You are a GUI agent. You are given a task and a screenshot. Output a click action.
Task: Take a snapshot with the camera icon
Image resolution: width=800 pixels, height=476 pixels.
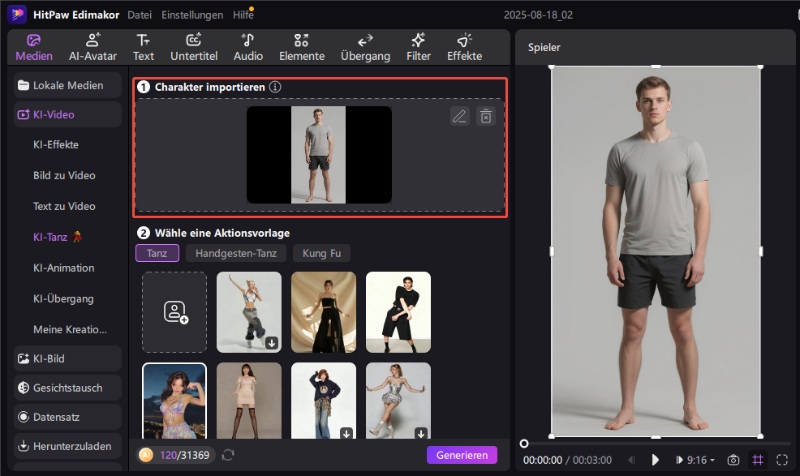click(733, 460)
